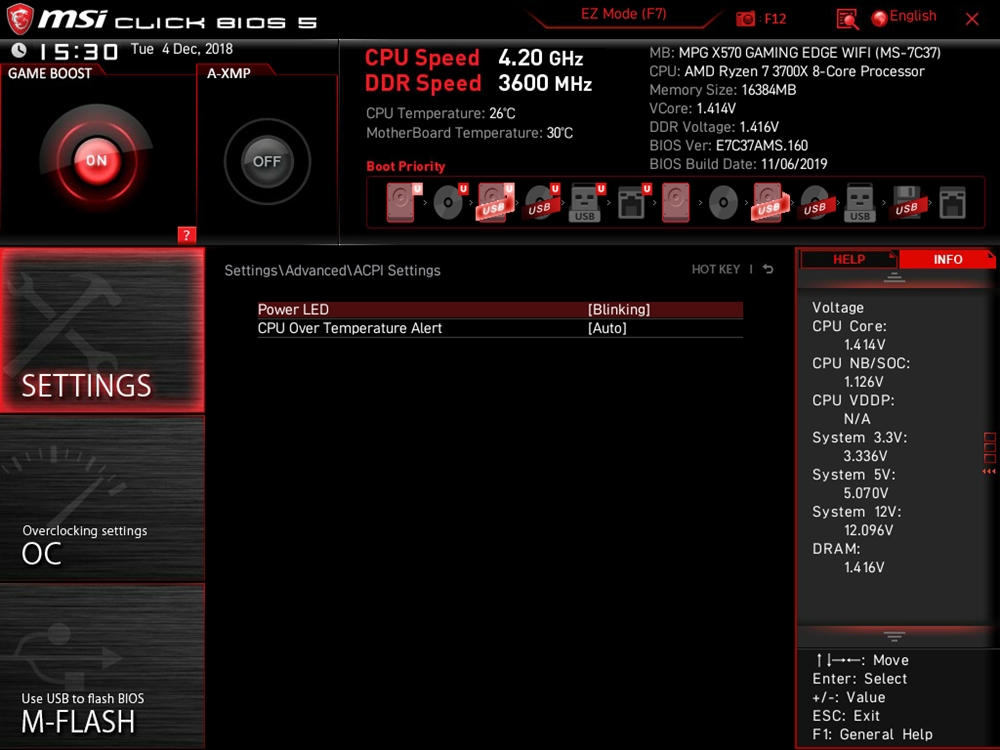Take a screenshot with the F12 camera icon
1000x750 pixels.
pos(745,18)
